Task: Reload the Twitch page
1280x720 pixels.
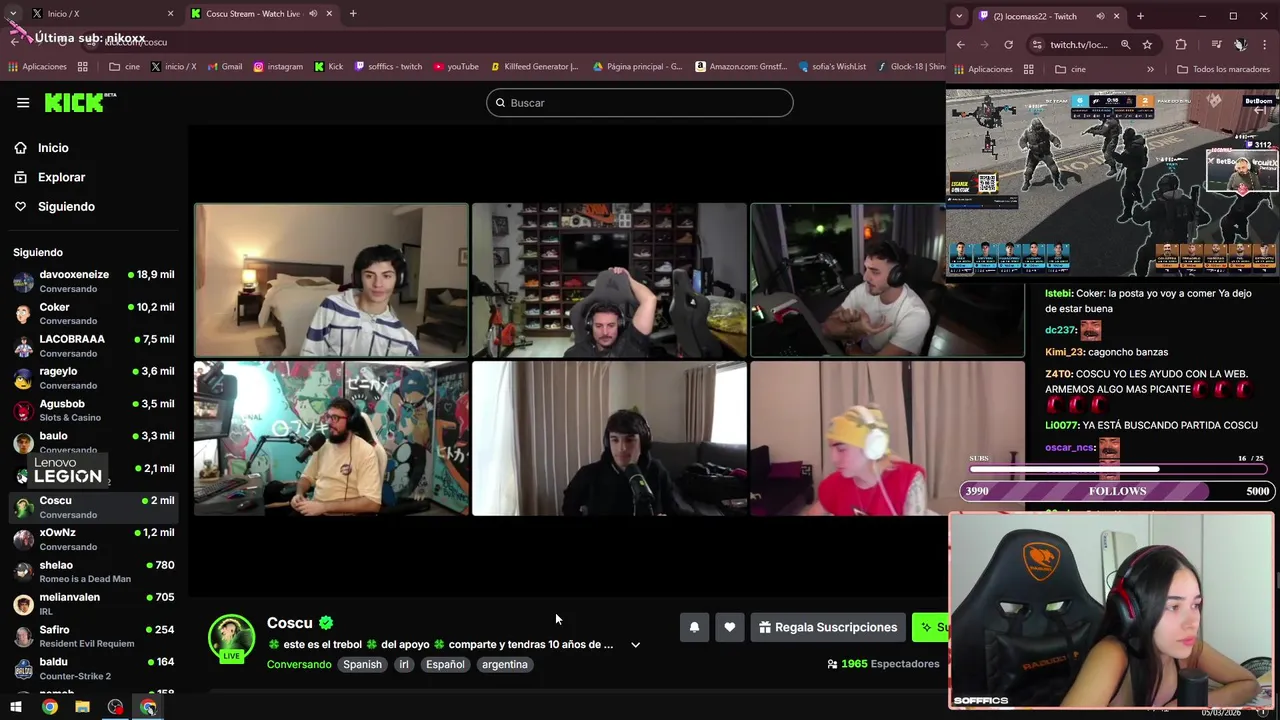Action: [1008, 45]
